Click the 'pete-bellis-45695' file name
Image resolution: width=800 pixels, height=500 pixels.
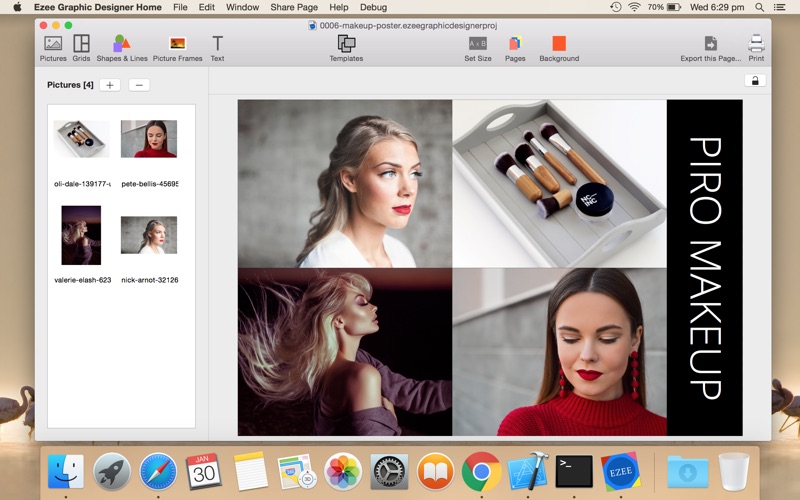pyautogui.click(x=149, y=184)
